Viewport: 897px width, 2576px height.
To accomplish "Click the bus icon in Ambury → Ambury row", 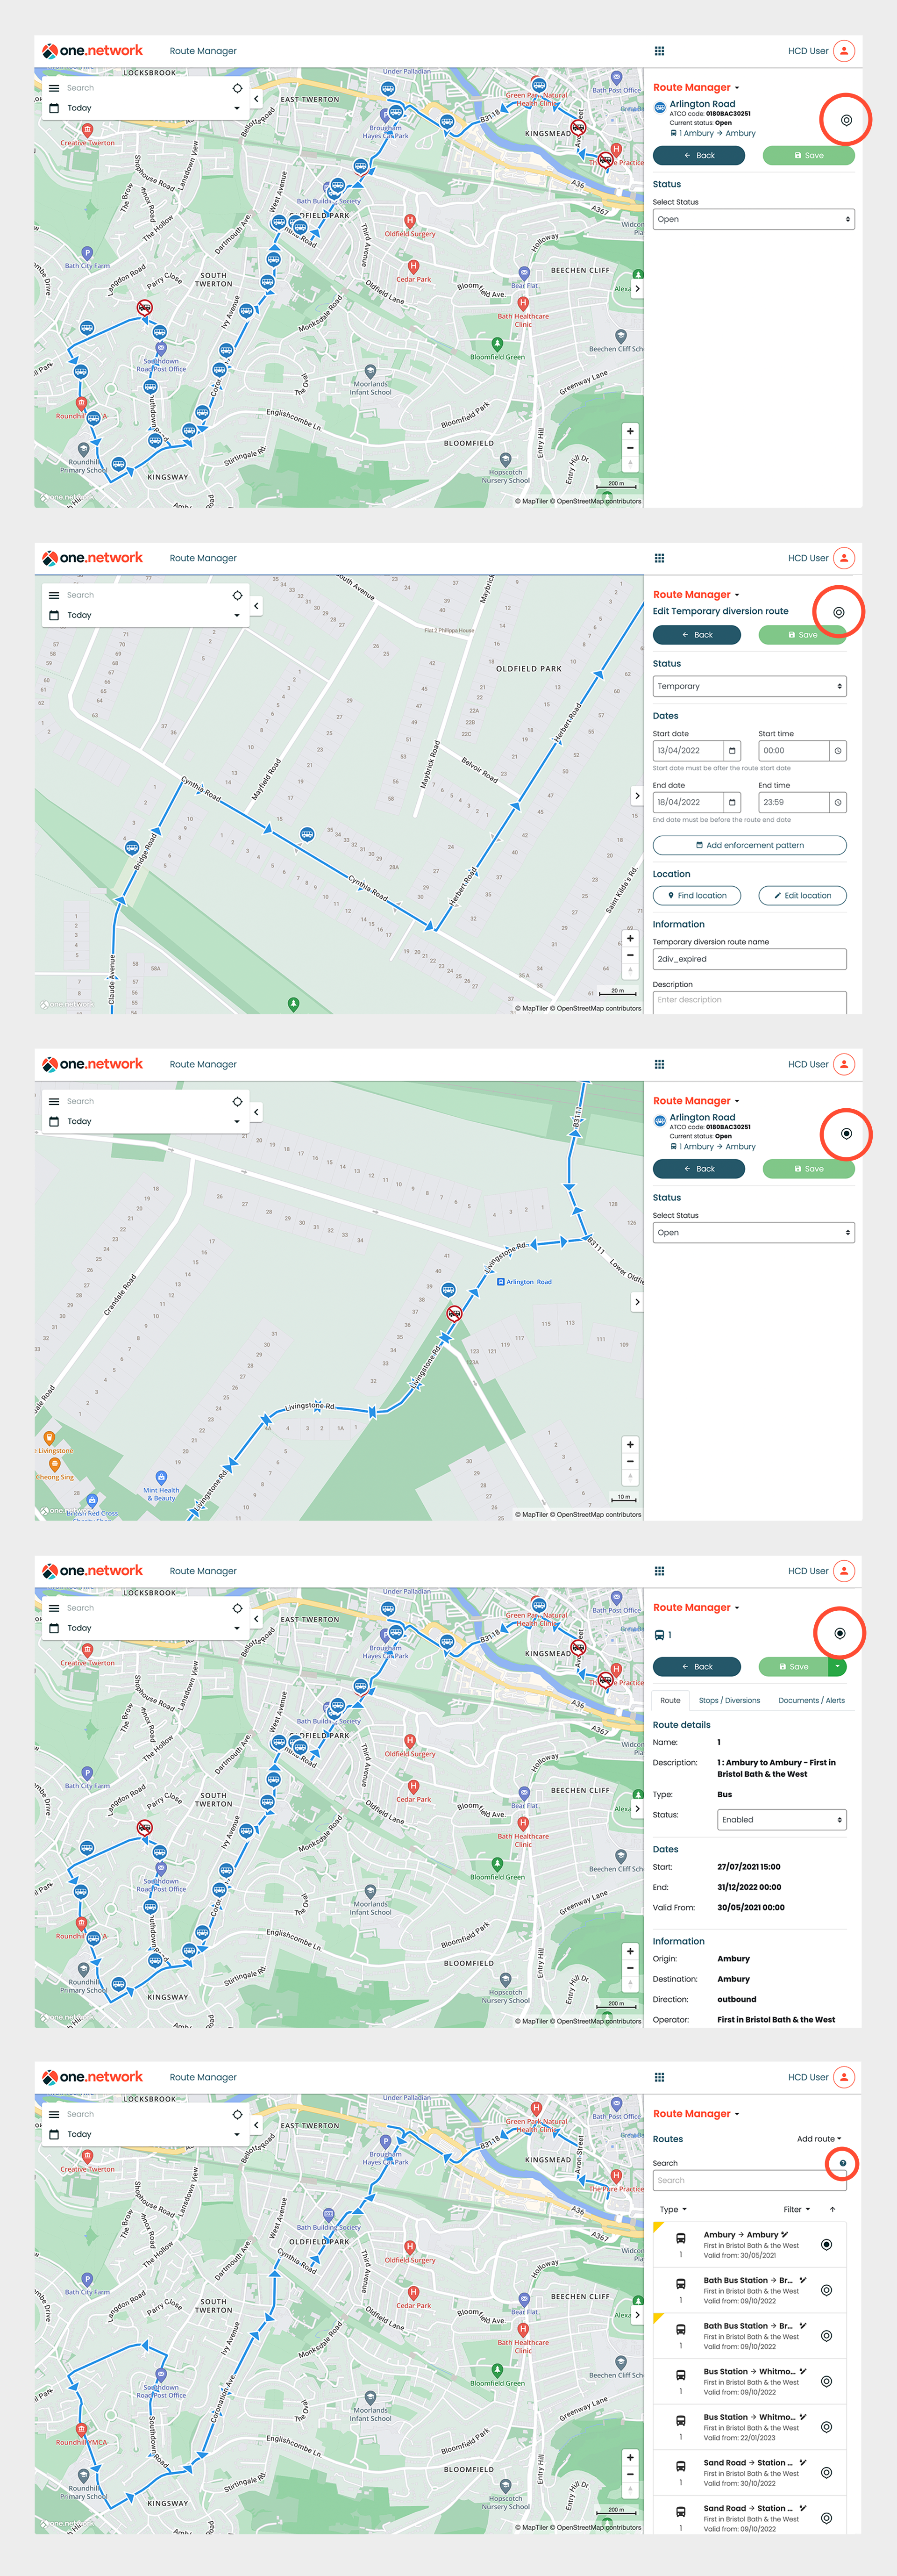I will pos(681,2240).
